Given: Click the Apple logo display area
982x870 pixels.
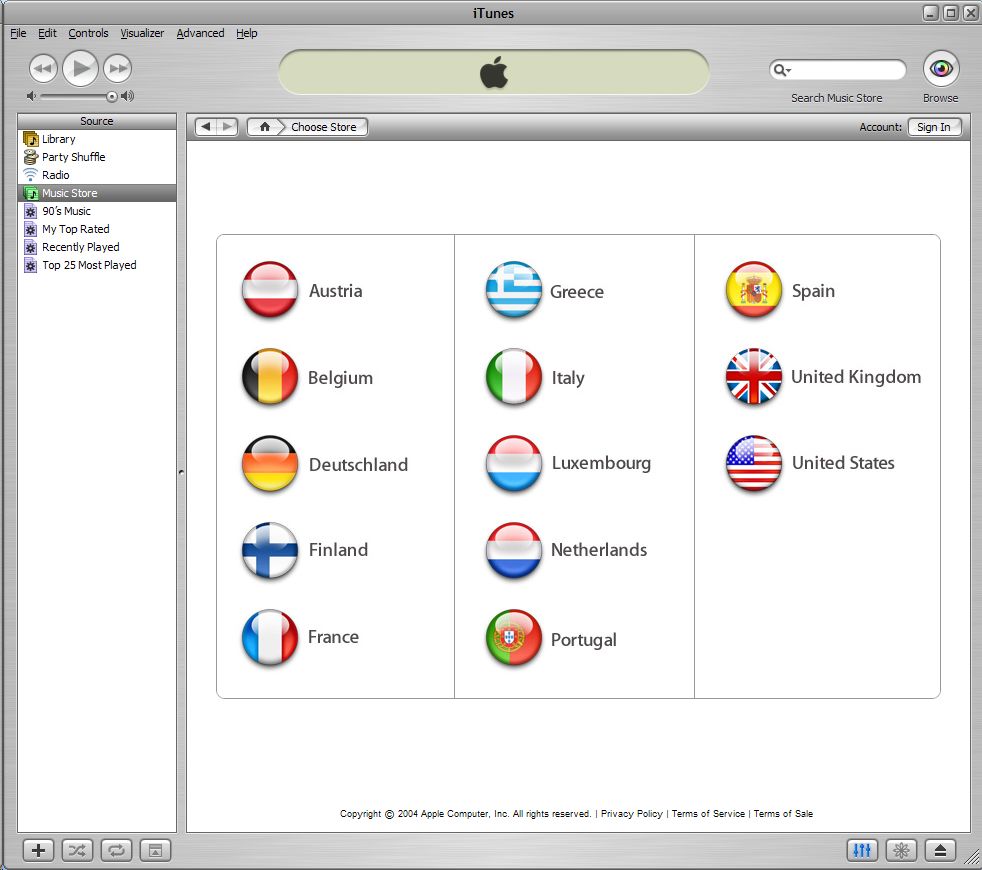Looking at the screenshot, I should [494, 72].
